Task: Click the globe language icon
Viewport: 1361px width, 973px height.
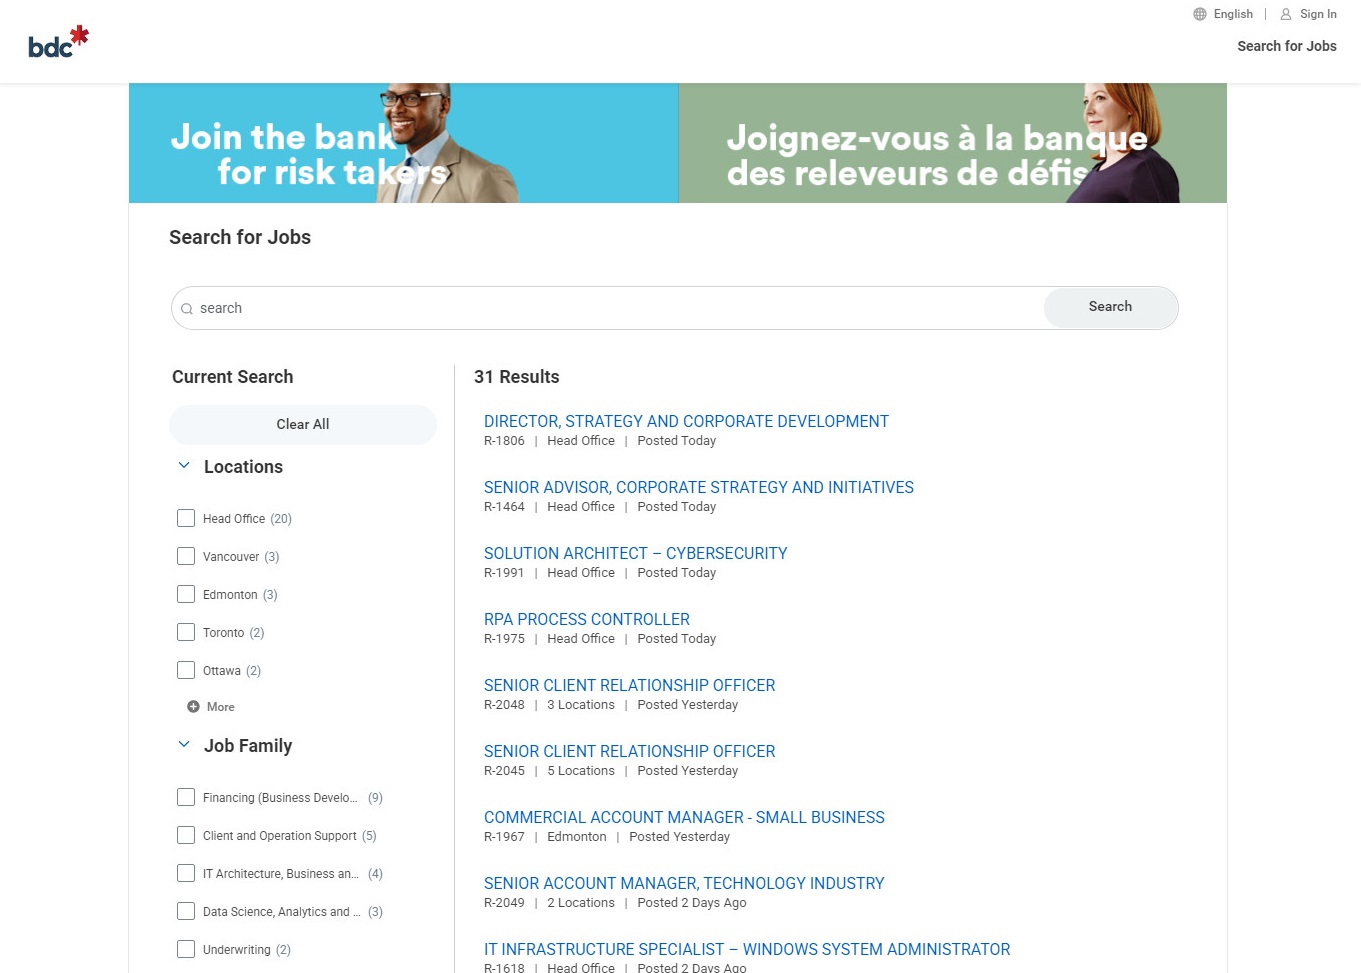Action: [x=1199, y=14]
